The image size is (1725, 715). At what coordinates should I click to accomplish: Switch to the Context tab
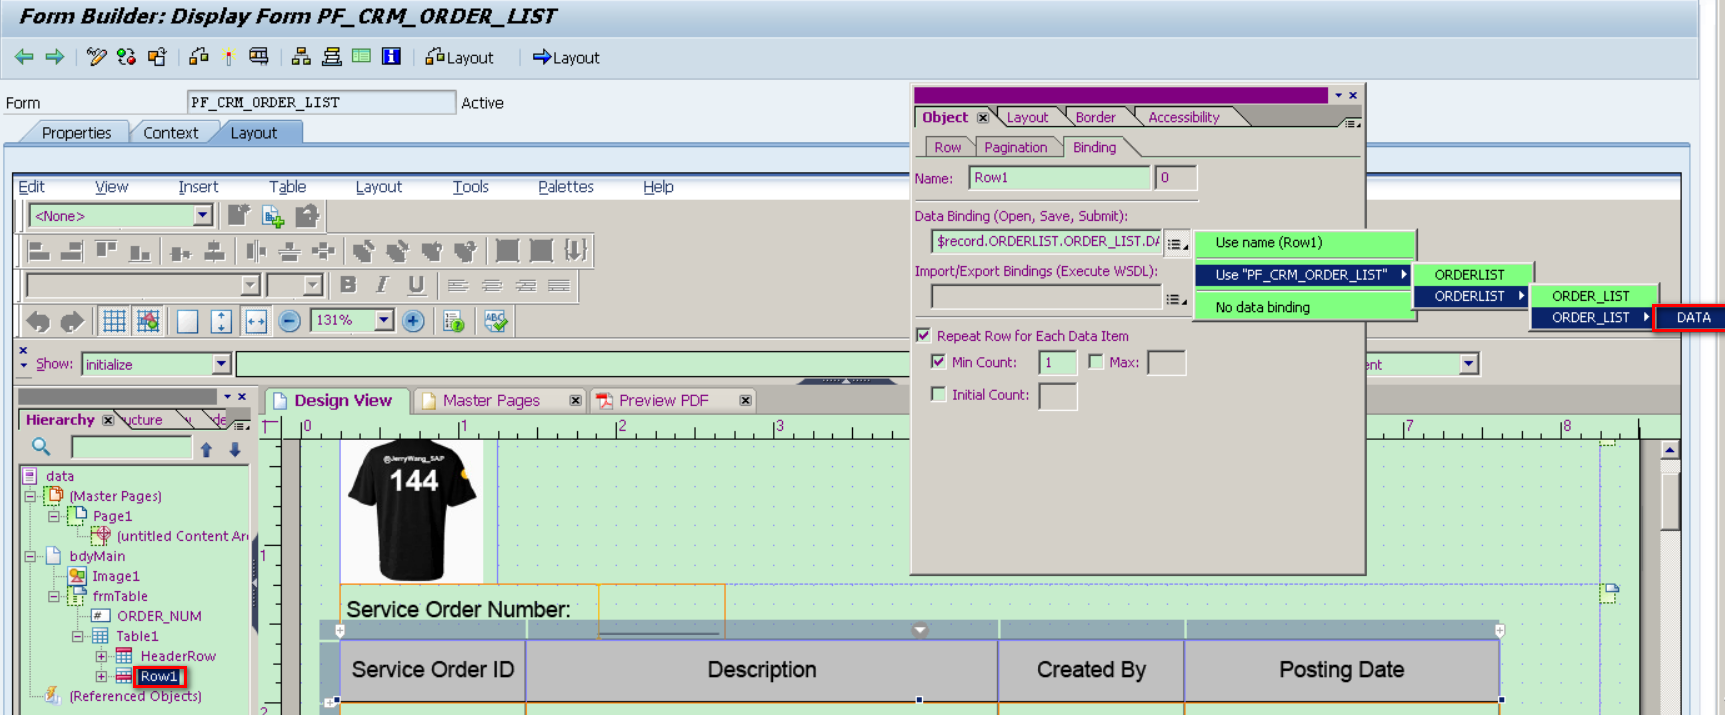click(170, 132)
